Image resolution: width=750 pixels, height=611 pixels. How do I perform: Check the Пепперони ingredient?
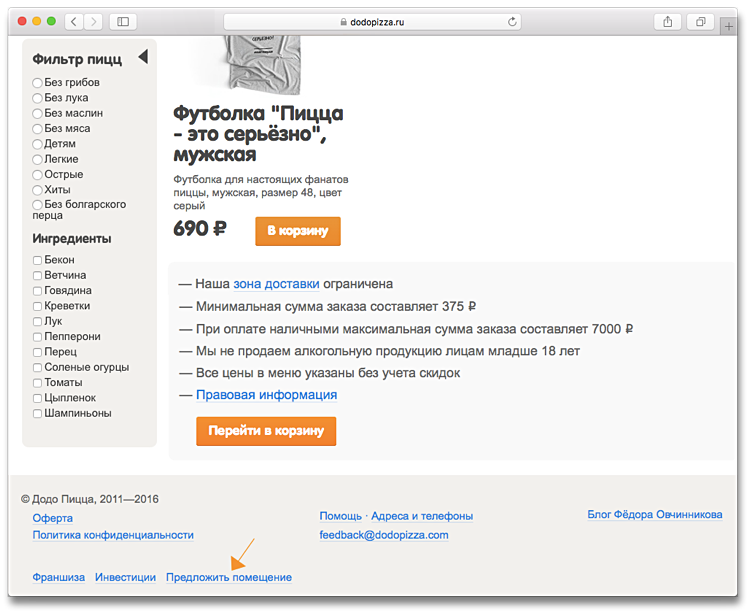37,337
